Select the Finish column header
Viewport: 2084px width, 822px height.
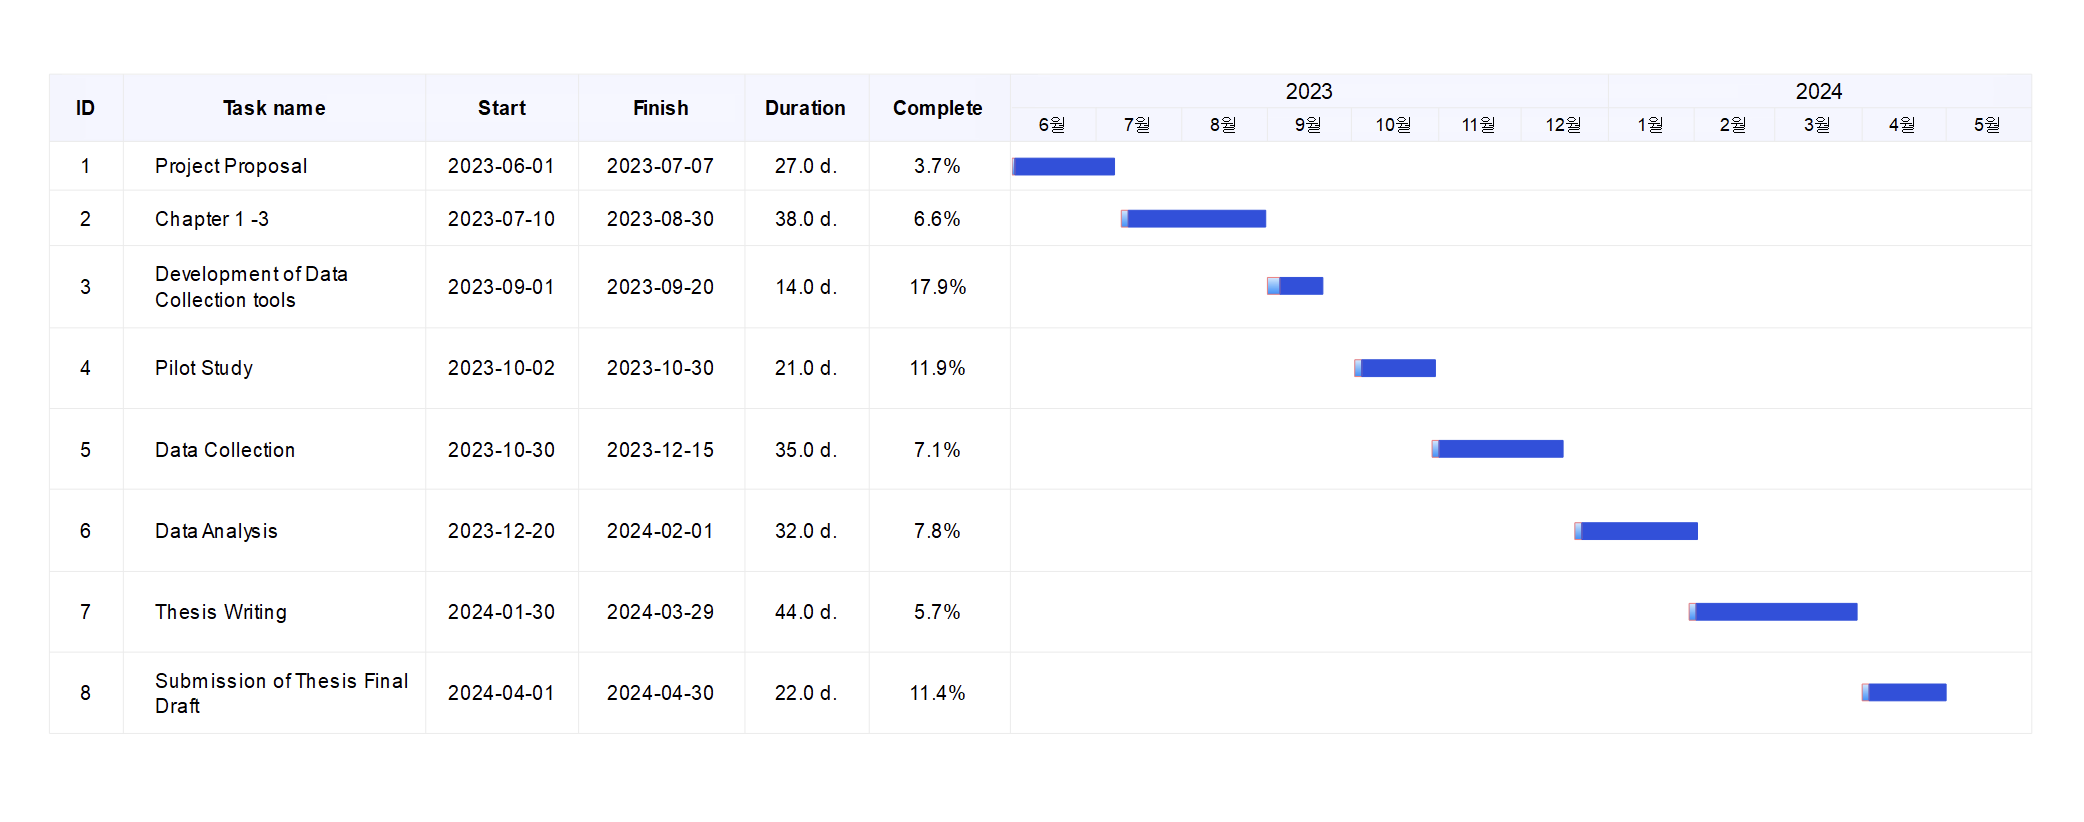(660, 108)
